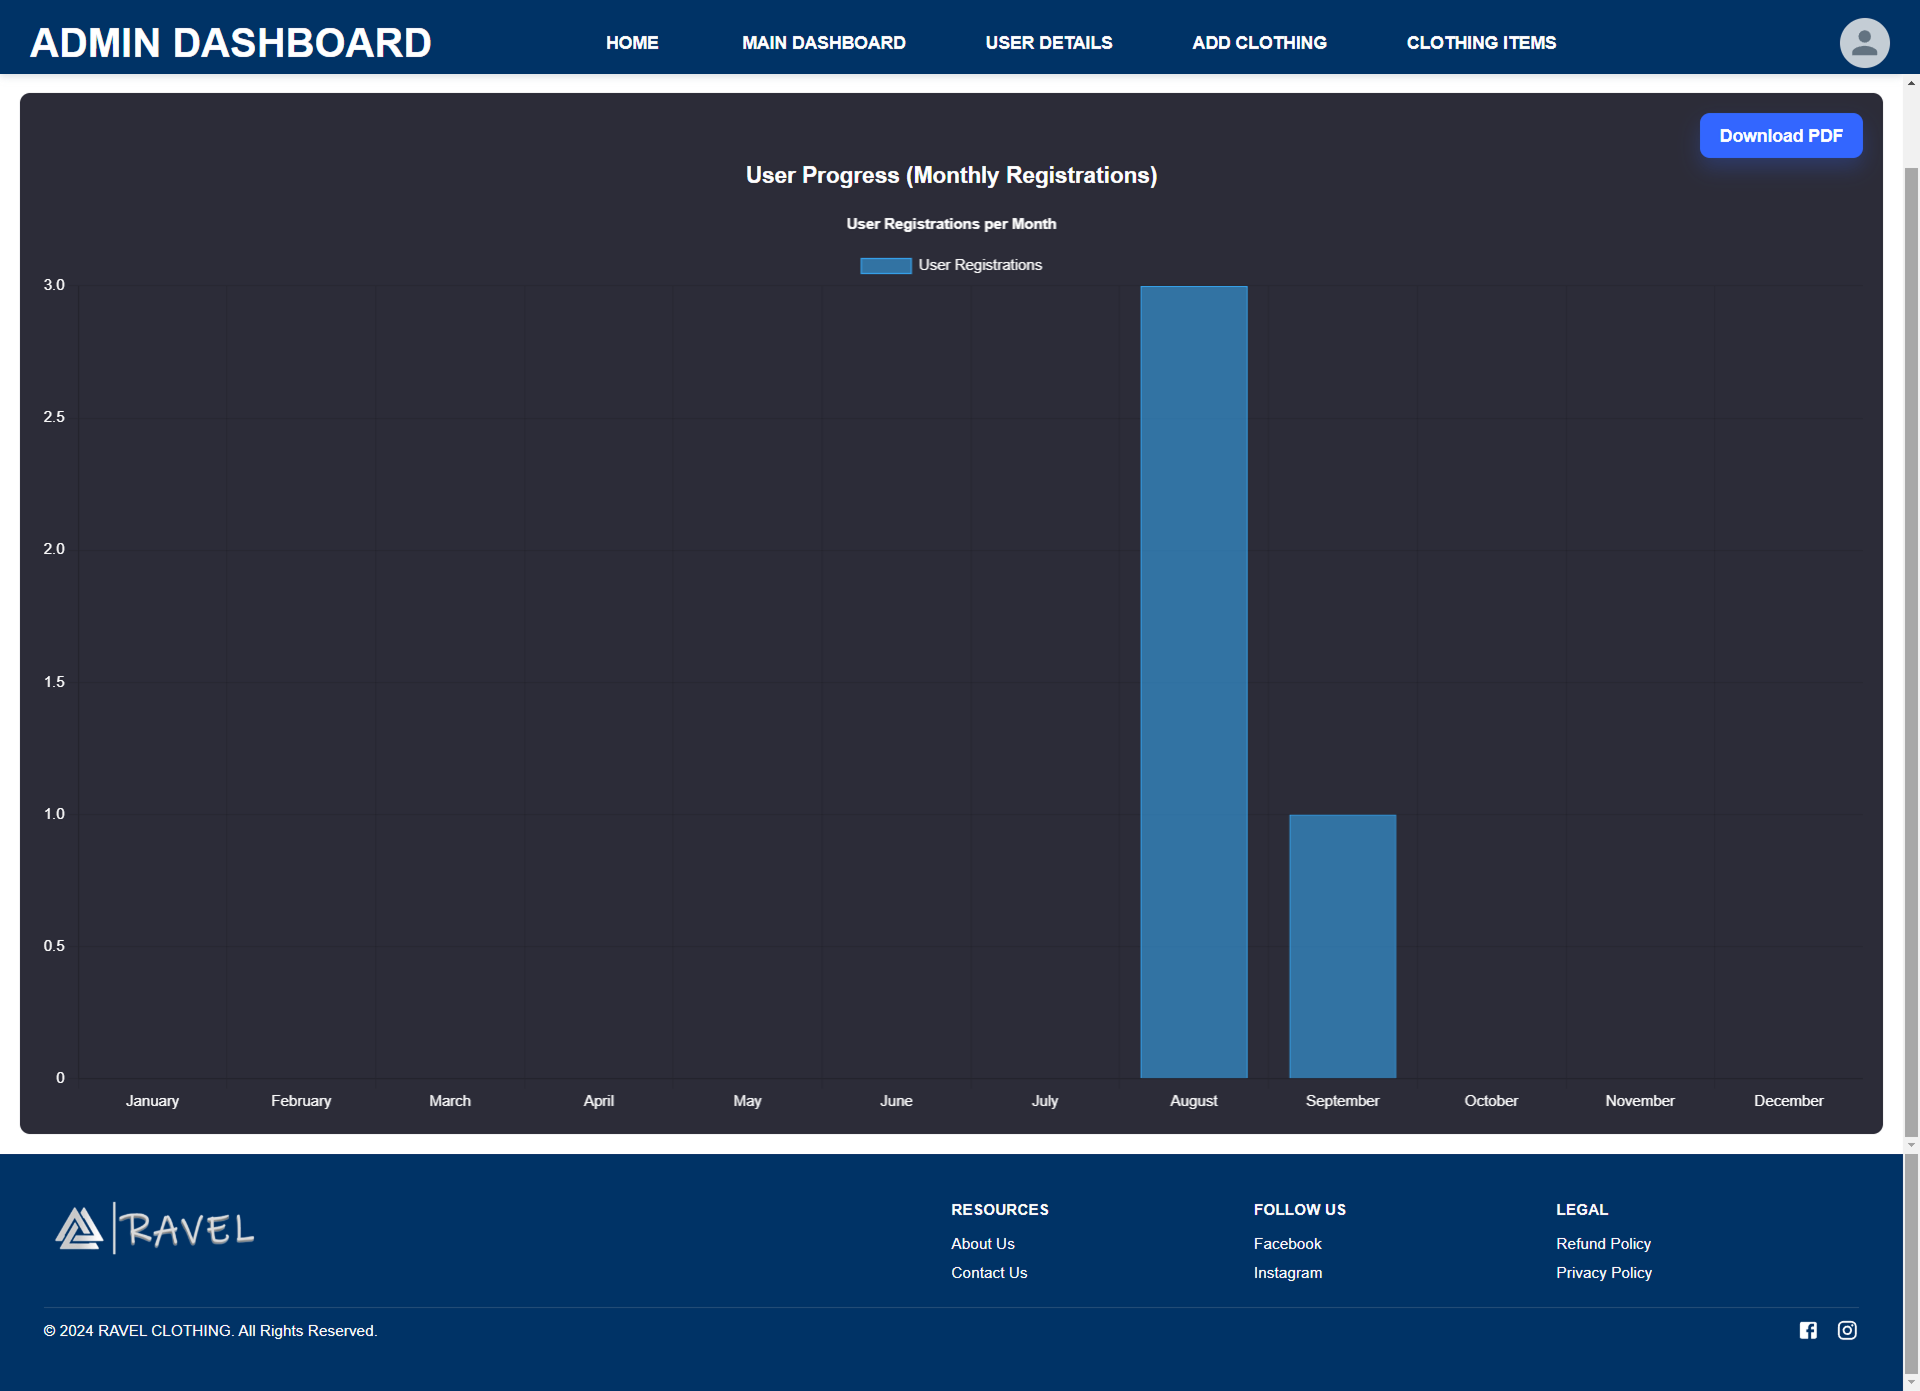This screenshot has height=1391, width=1920.
Task: Open the user profile avatar icon
Action: [1864, 43]
